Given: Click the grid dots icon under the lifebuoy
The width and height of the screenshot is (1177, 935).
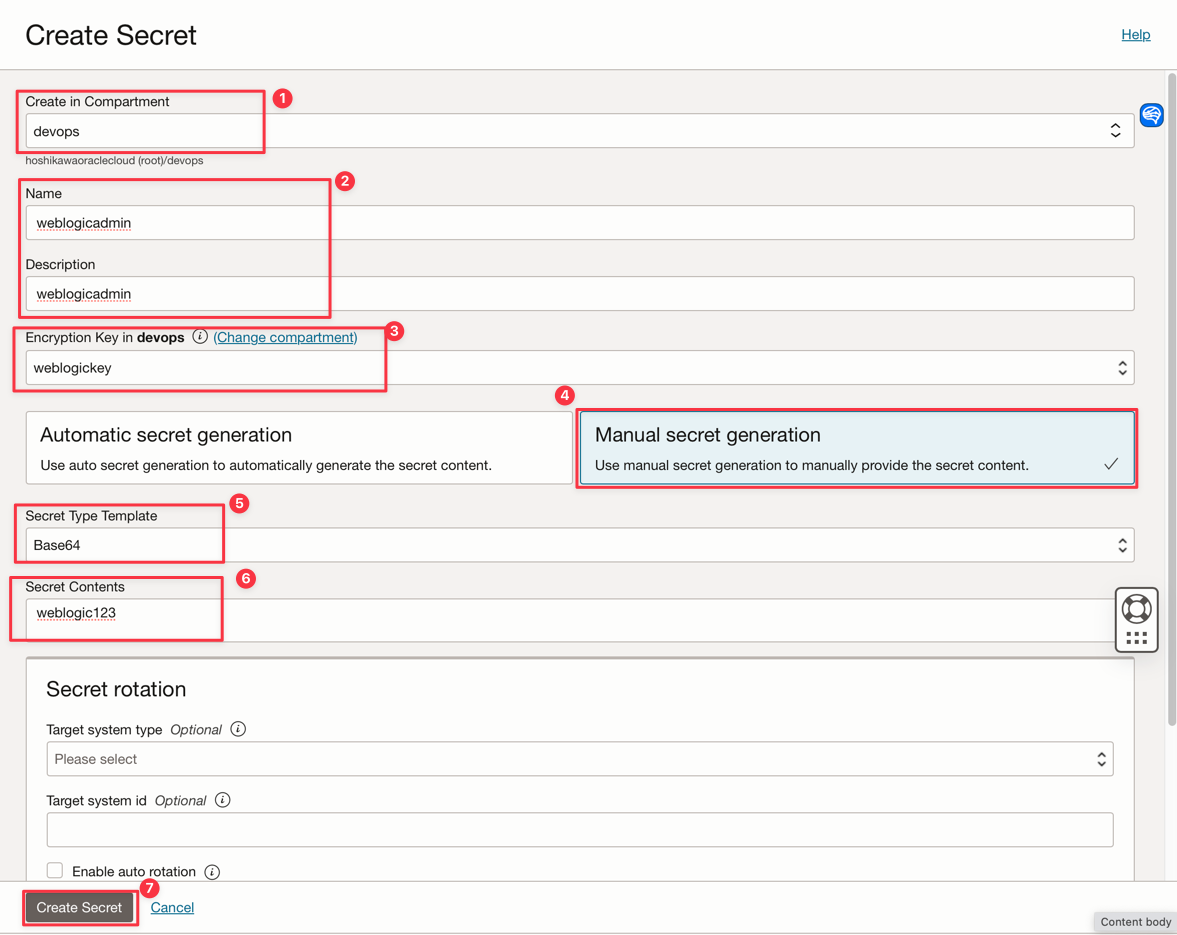Looking at the screenshot, I should coord(1136,638).
